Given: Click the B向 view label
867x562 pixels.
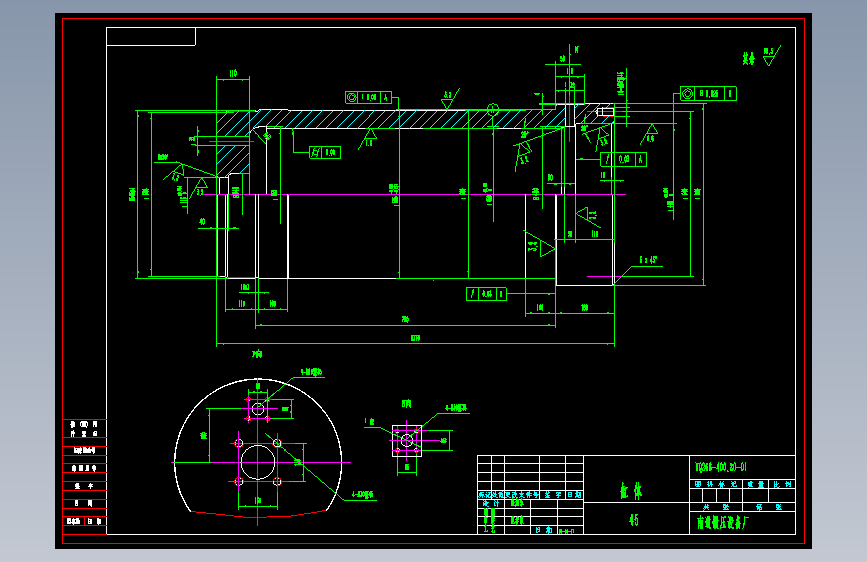Looking at the screenshot, I should [x=406, y=404].
